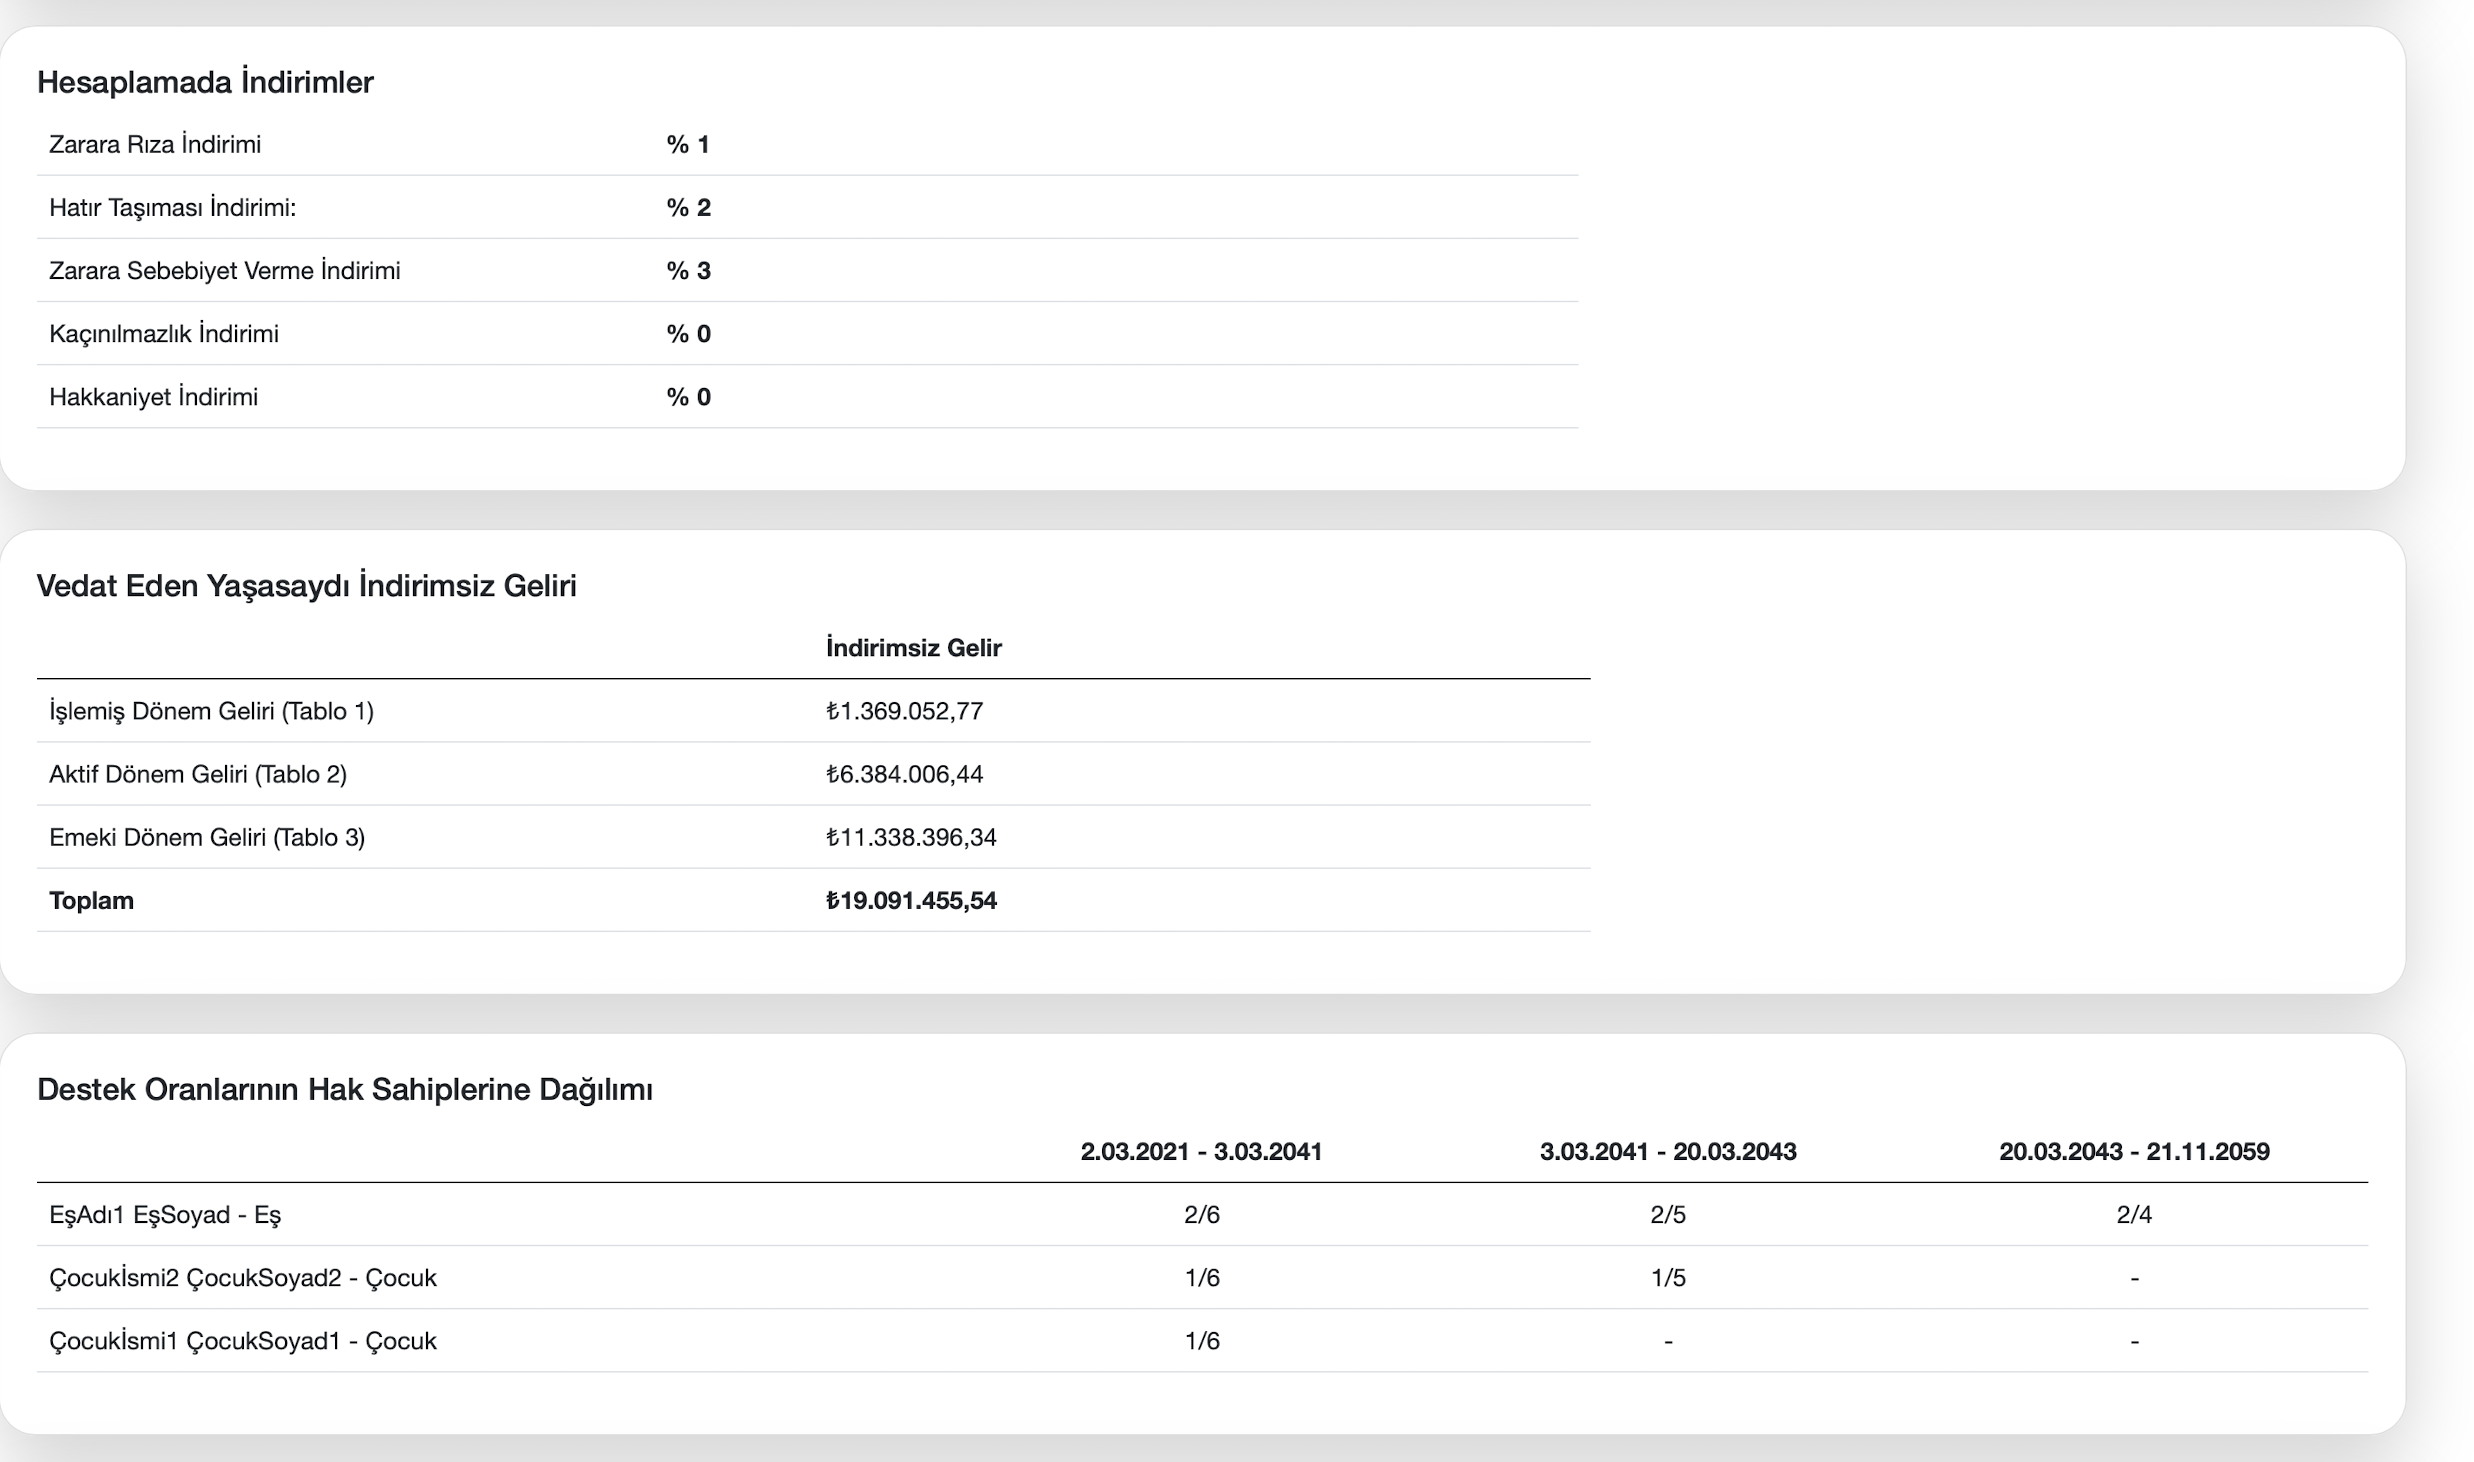Click the 1/6 share for Çocukİsmi1
Viewport: 2474px width, 1462px height.
1201,1340
